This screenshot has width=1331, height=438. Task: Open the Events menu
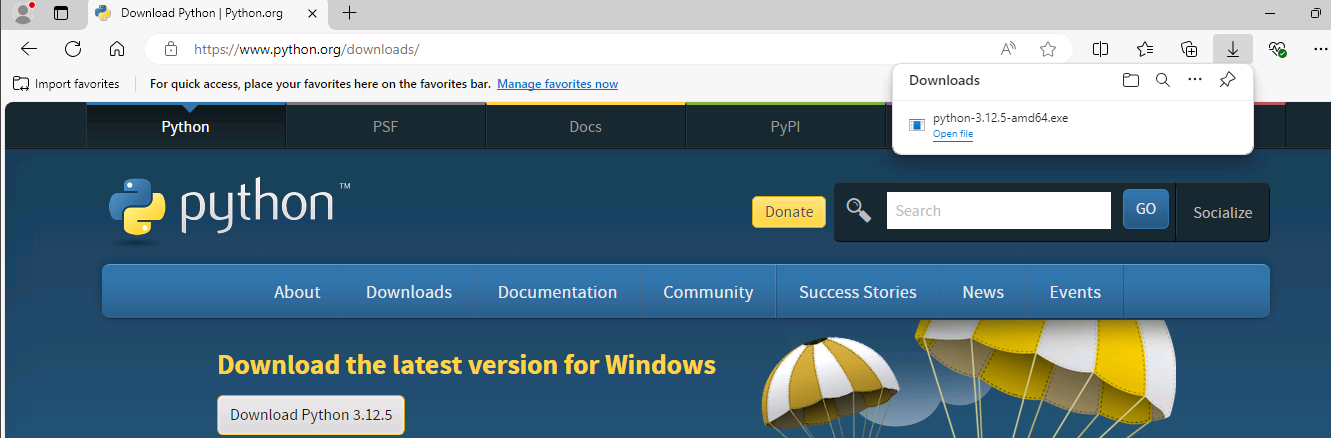pyautogui.click(x=1075, y=292)
